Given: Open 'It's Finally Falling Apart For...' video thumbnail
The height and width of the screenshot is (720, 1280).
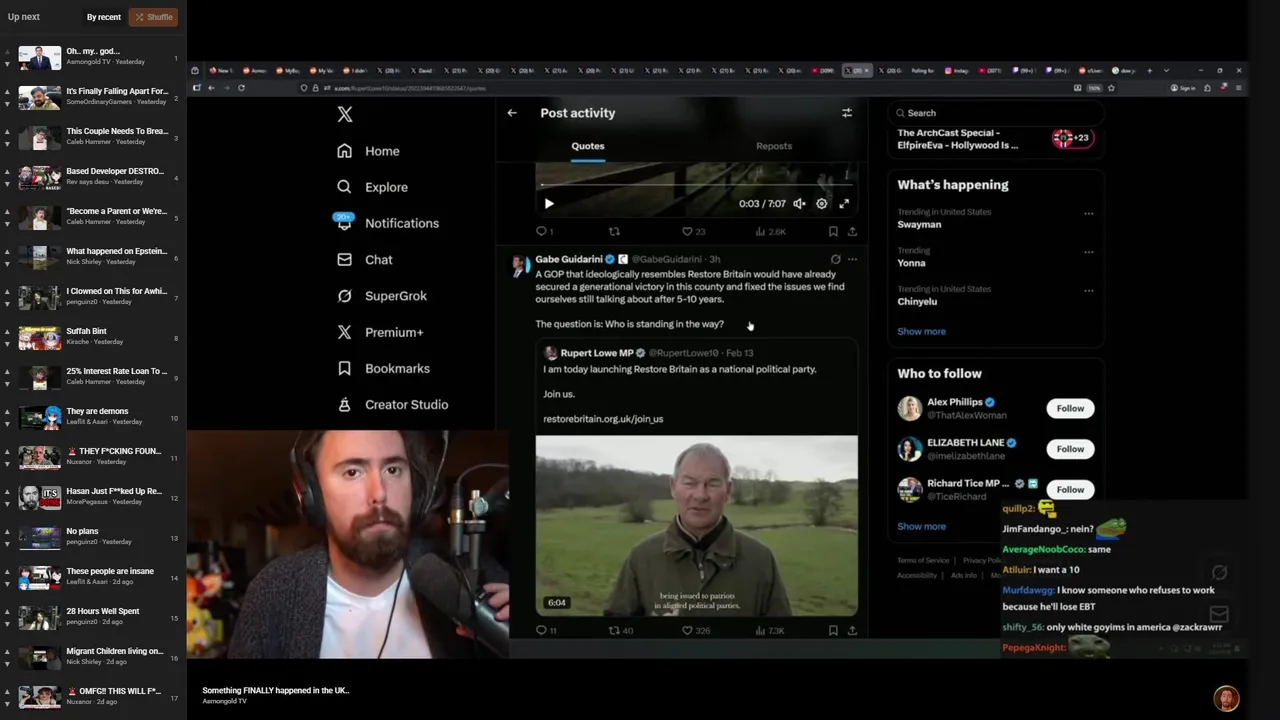Looking at the screenshot, I should click(40, 98).
